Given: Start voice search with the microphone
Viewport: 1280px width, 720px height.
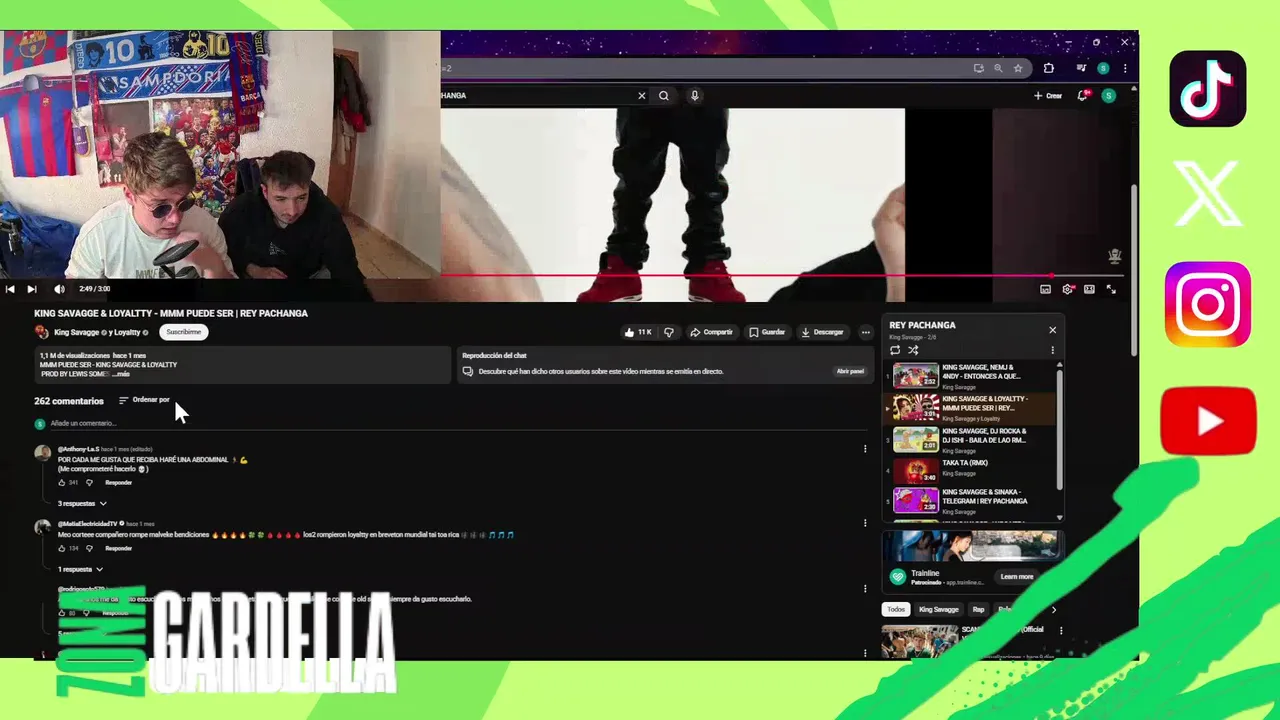Looking at the screenshot, I should [695, 96].
